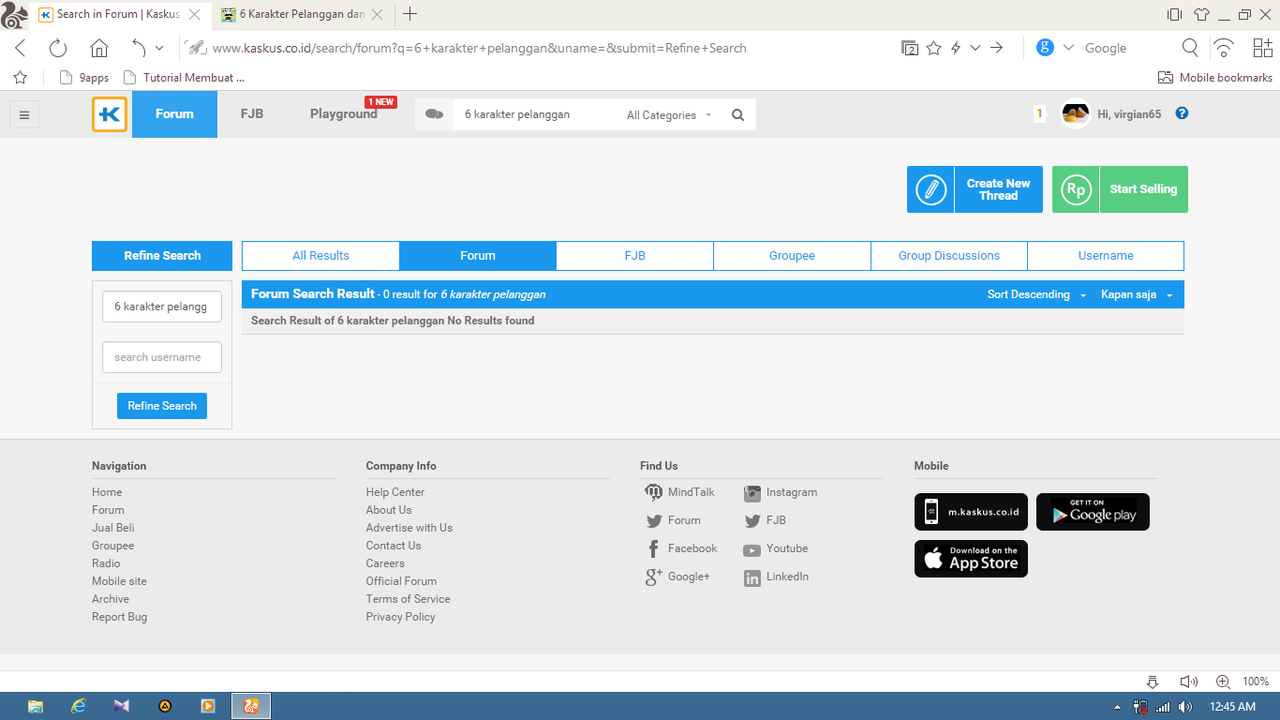Open the Google Play badge
Screen dimensions: 1280x720
tap(1093, 512)
